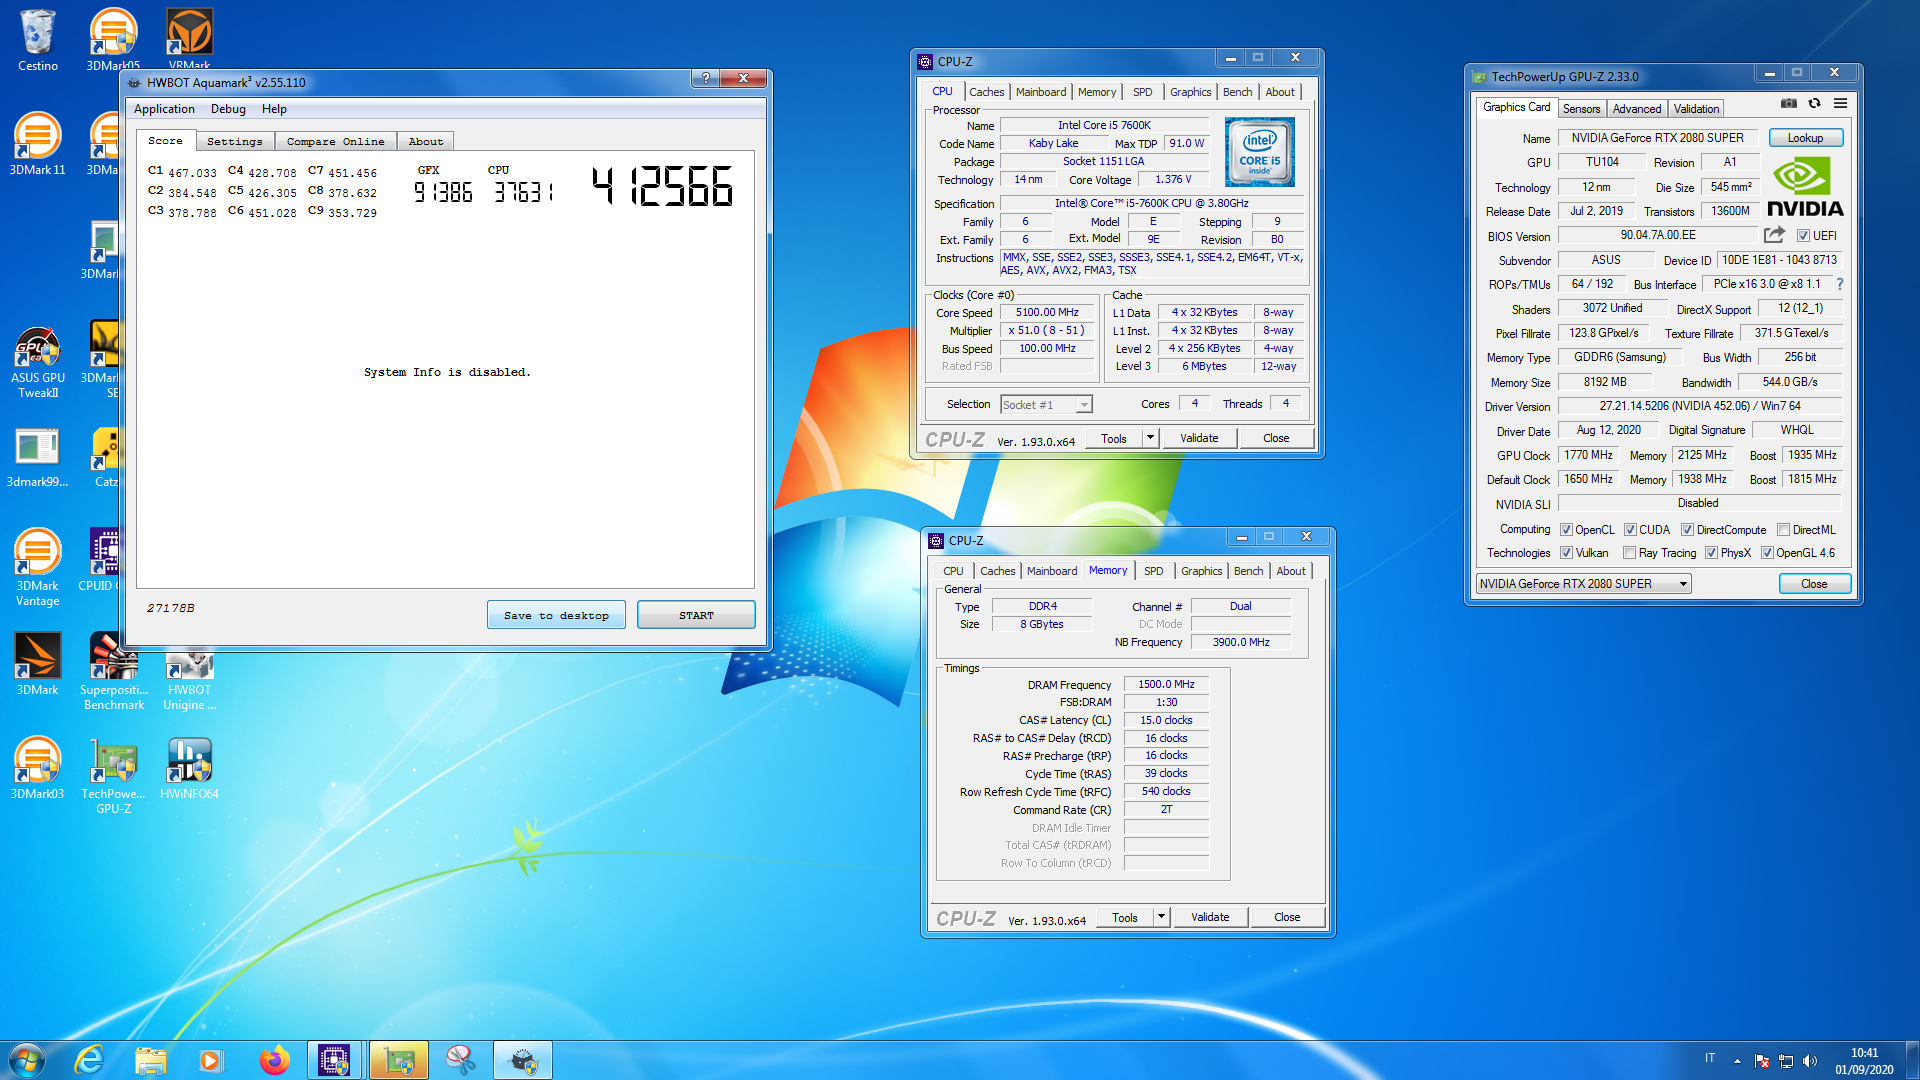Click the bus interface question mark icon
Image resolution: width=1920 pixels, height=1080 pixels.
(x=1839, y=284)
